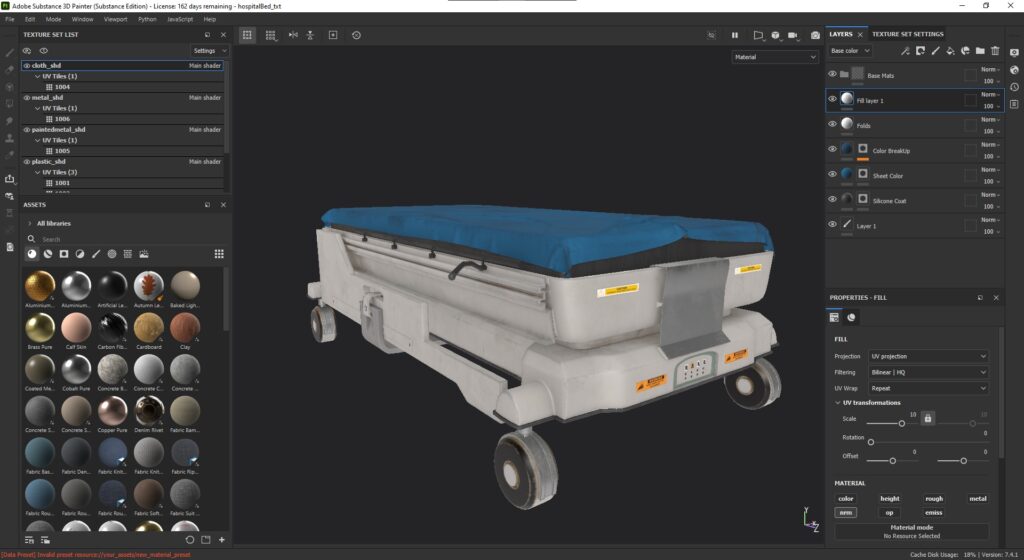This screenshot has height=560, width=1024.
Task: Open the 3D/2D cube viewport mode icon
Action: 775,35
